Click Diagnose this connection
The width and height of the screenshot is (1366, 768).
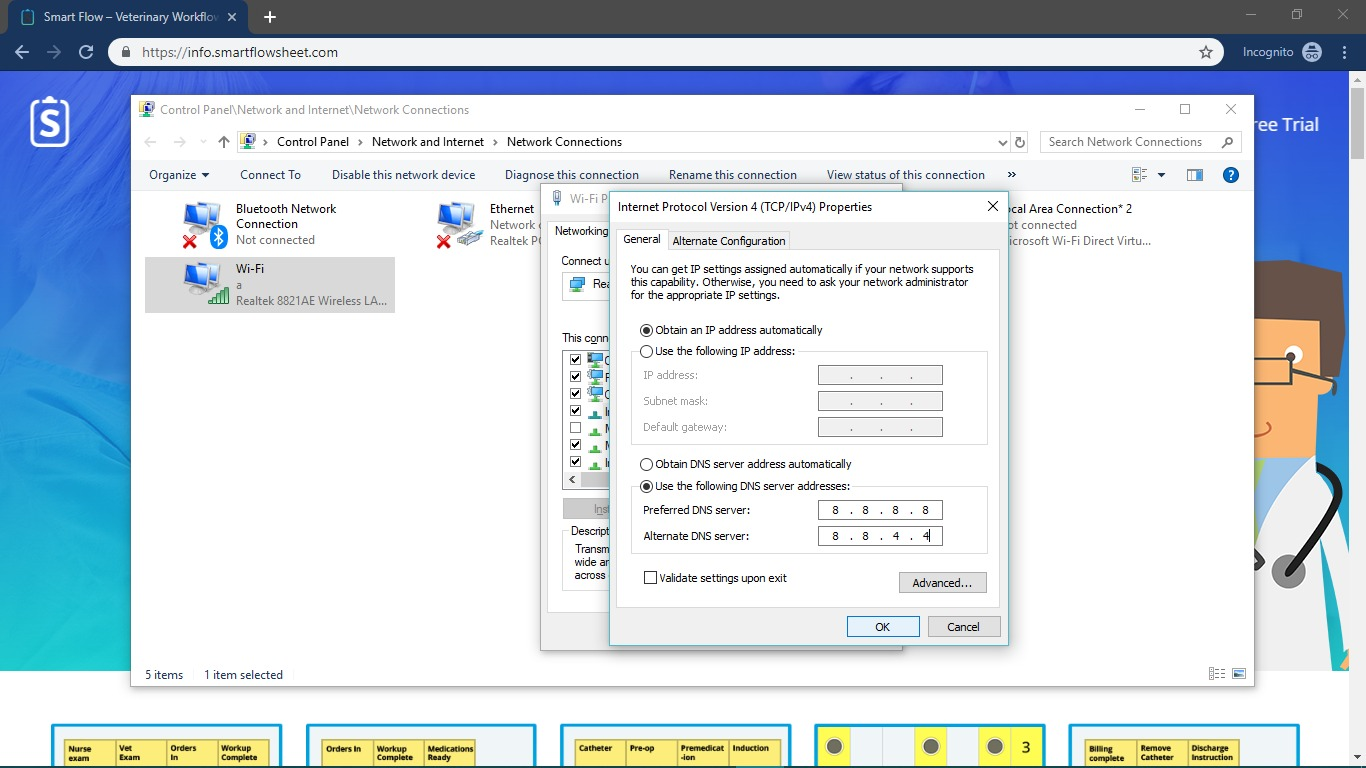click(572, 175)
